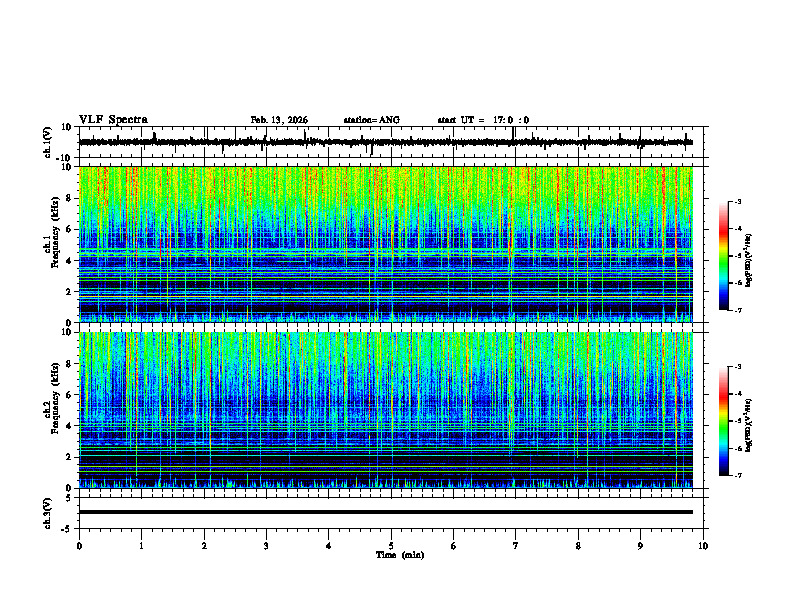Click inside the ch.2 spectrogram panel
This screenshot has width=792, height=612.
(386, 410)
